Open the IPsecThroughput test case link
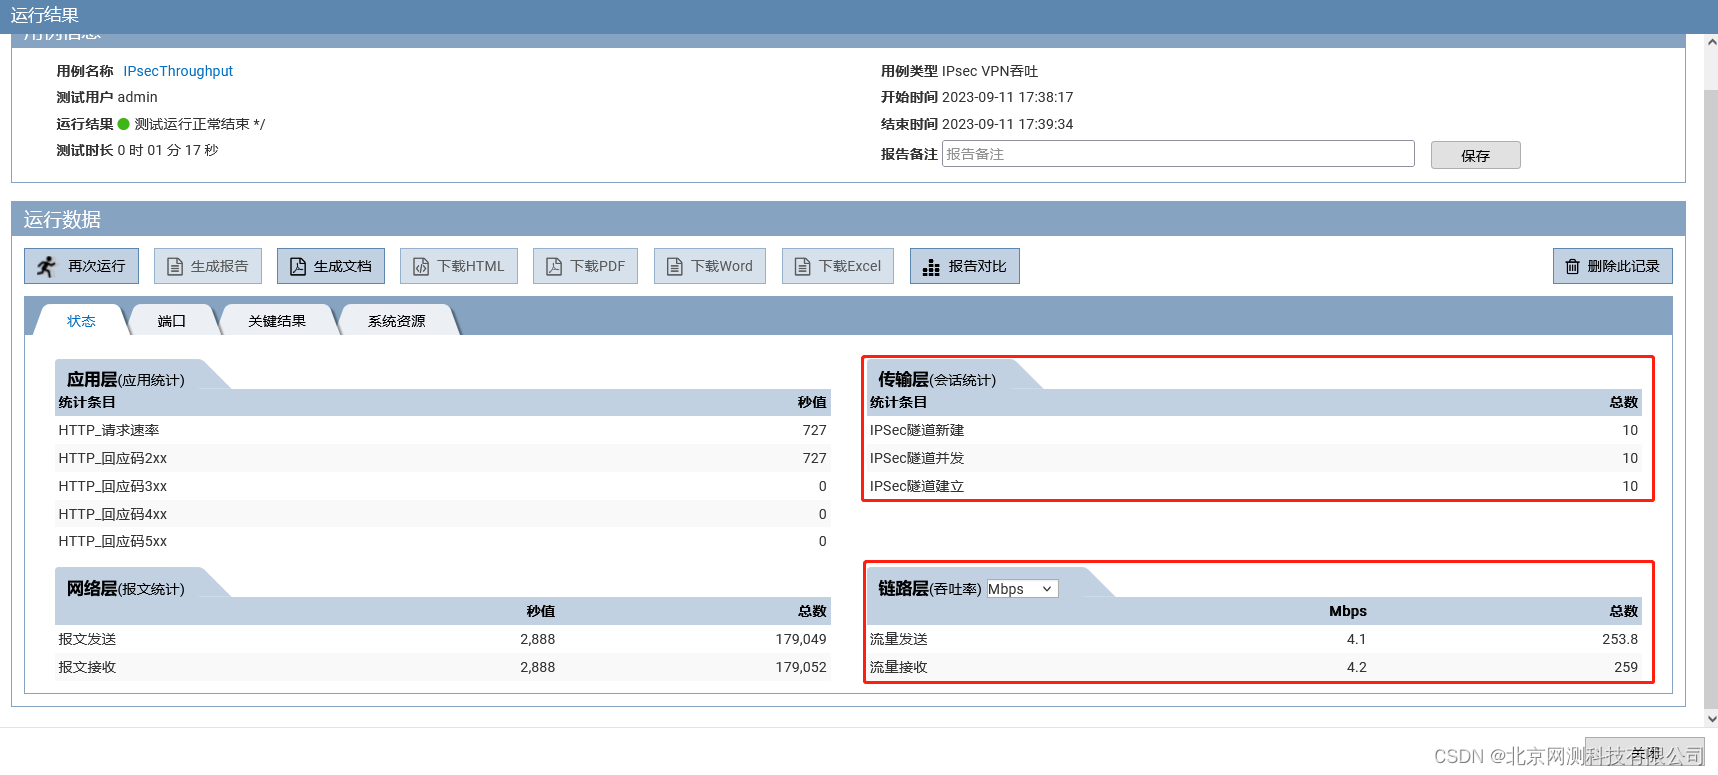Image resolution: width=1718 pixels, height=775 pixels. coord(178,71)
